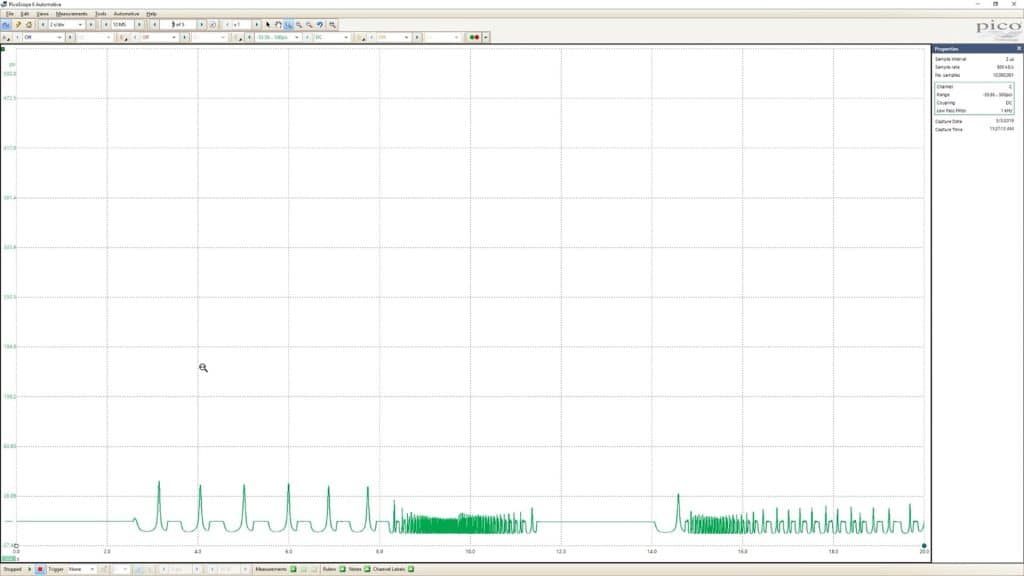Add a measurement with the green plus icon
Image resolution: width=1024 pixels, height=576 pixels.
293,569
